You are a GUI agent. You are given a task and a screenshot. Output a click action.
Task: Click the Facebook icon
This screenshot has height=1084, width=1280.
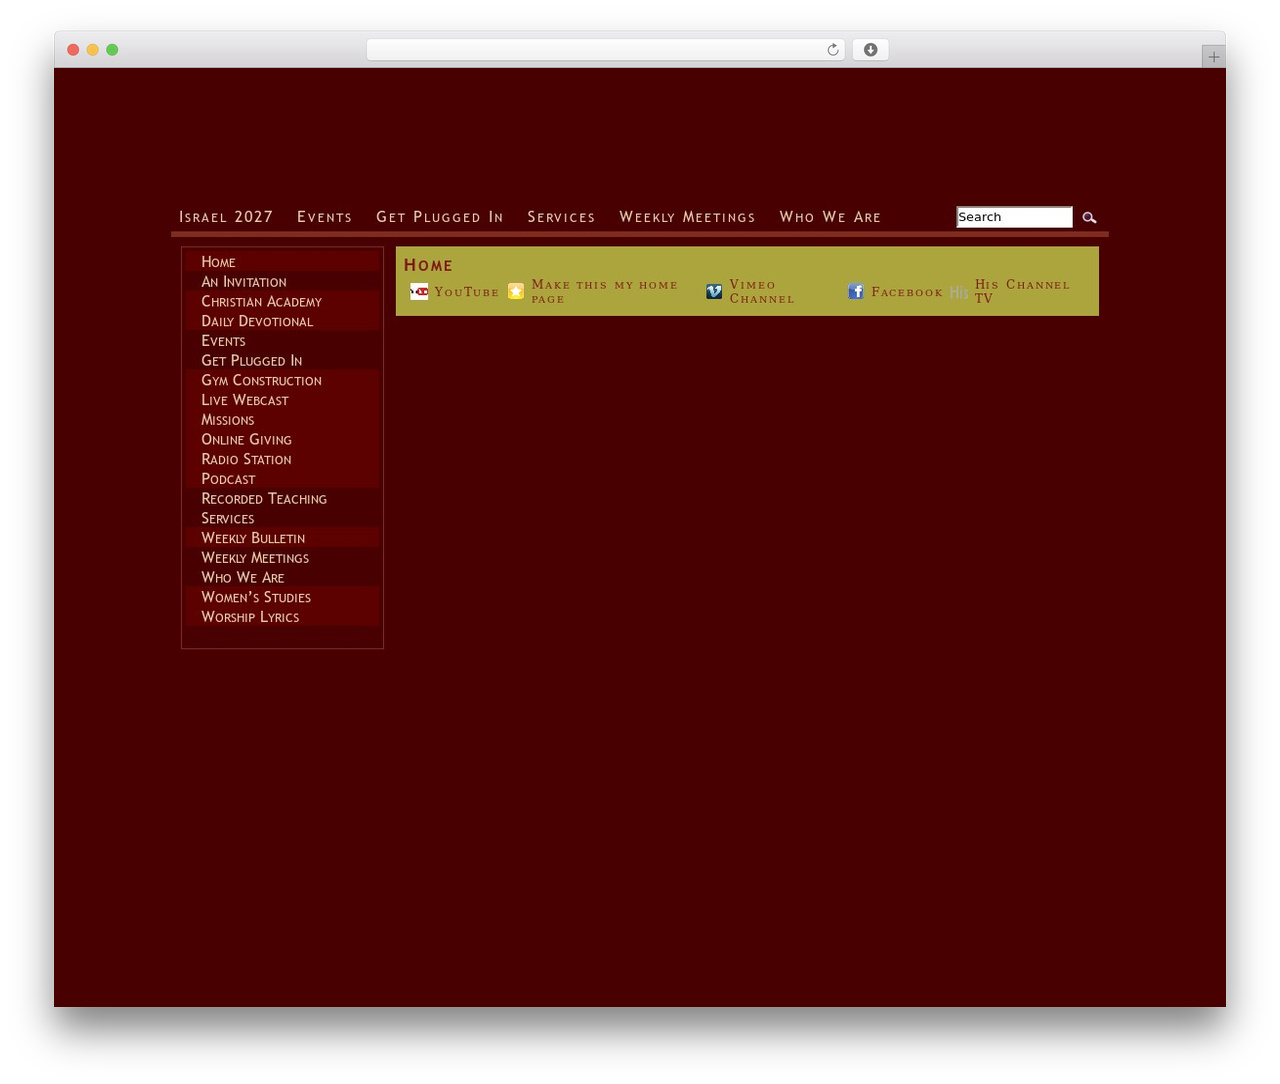click(x=856, y=291)
